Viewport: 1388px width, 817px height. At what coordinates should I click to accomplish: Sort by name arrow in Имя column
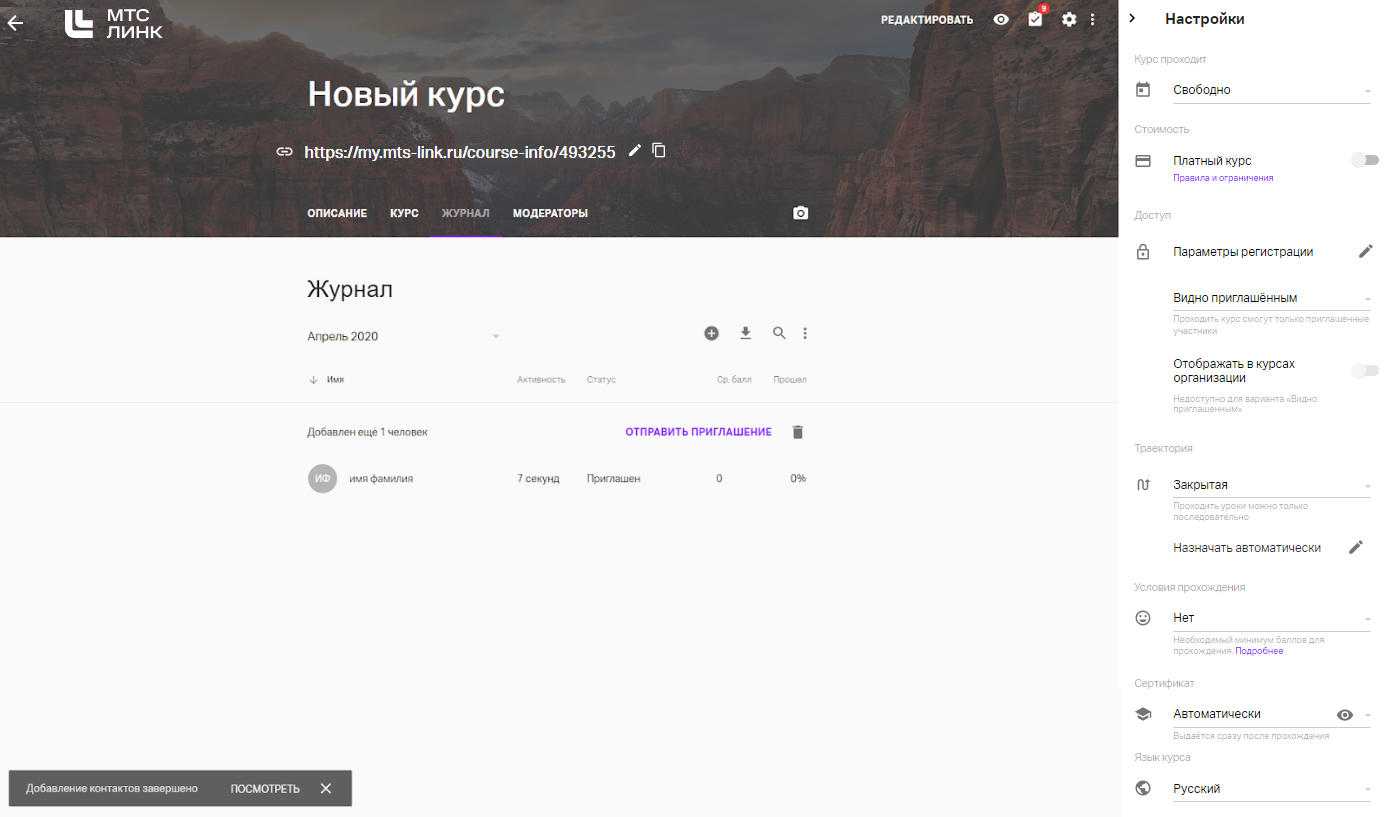[313, 380]
